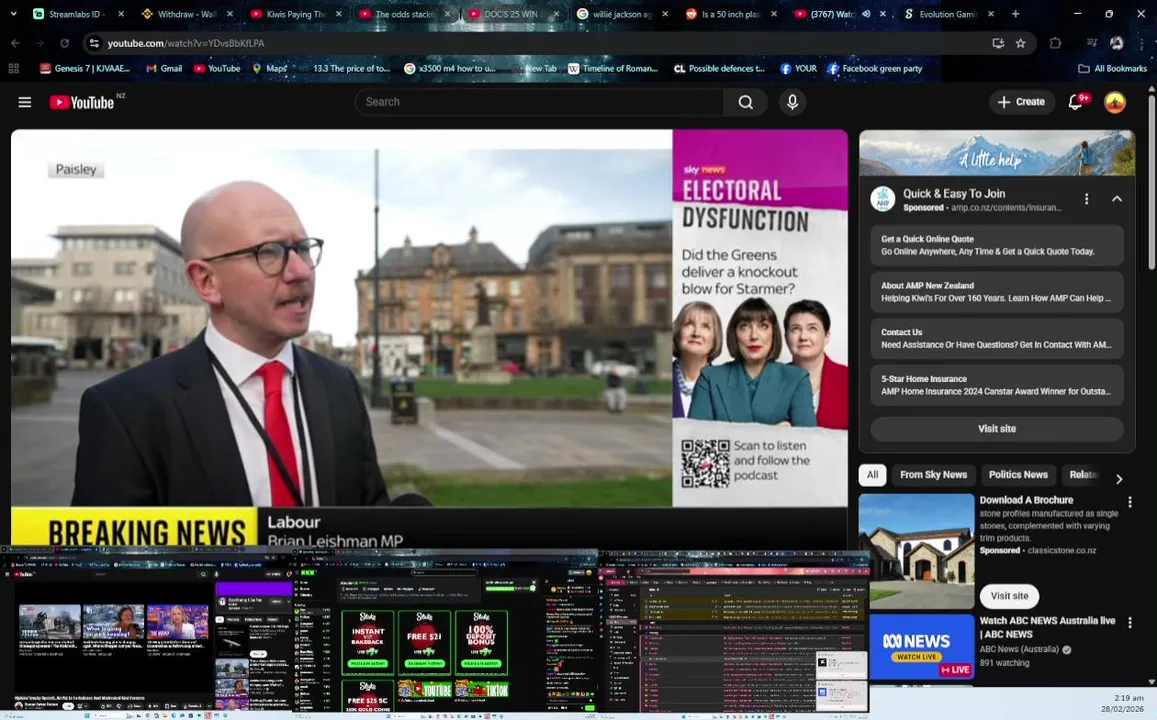Viewport: 1157px width, 720px height.
Task: Open ad options for Quick & Easy To Join
Action: coord(1086,199)
